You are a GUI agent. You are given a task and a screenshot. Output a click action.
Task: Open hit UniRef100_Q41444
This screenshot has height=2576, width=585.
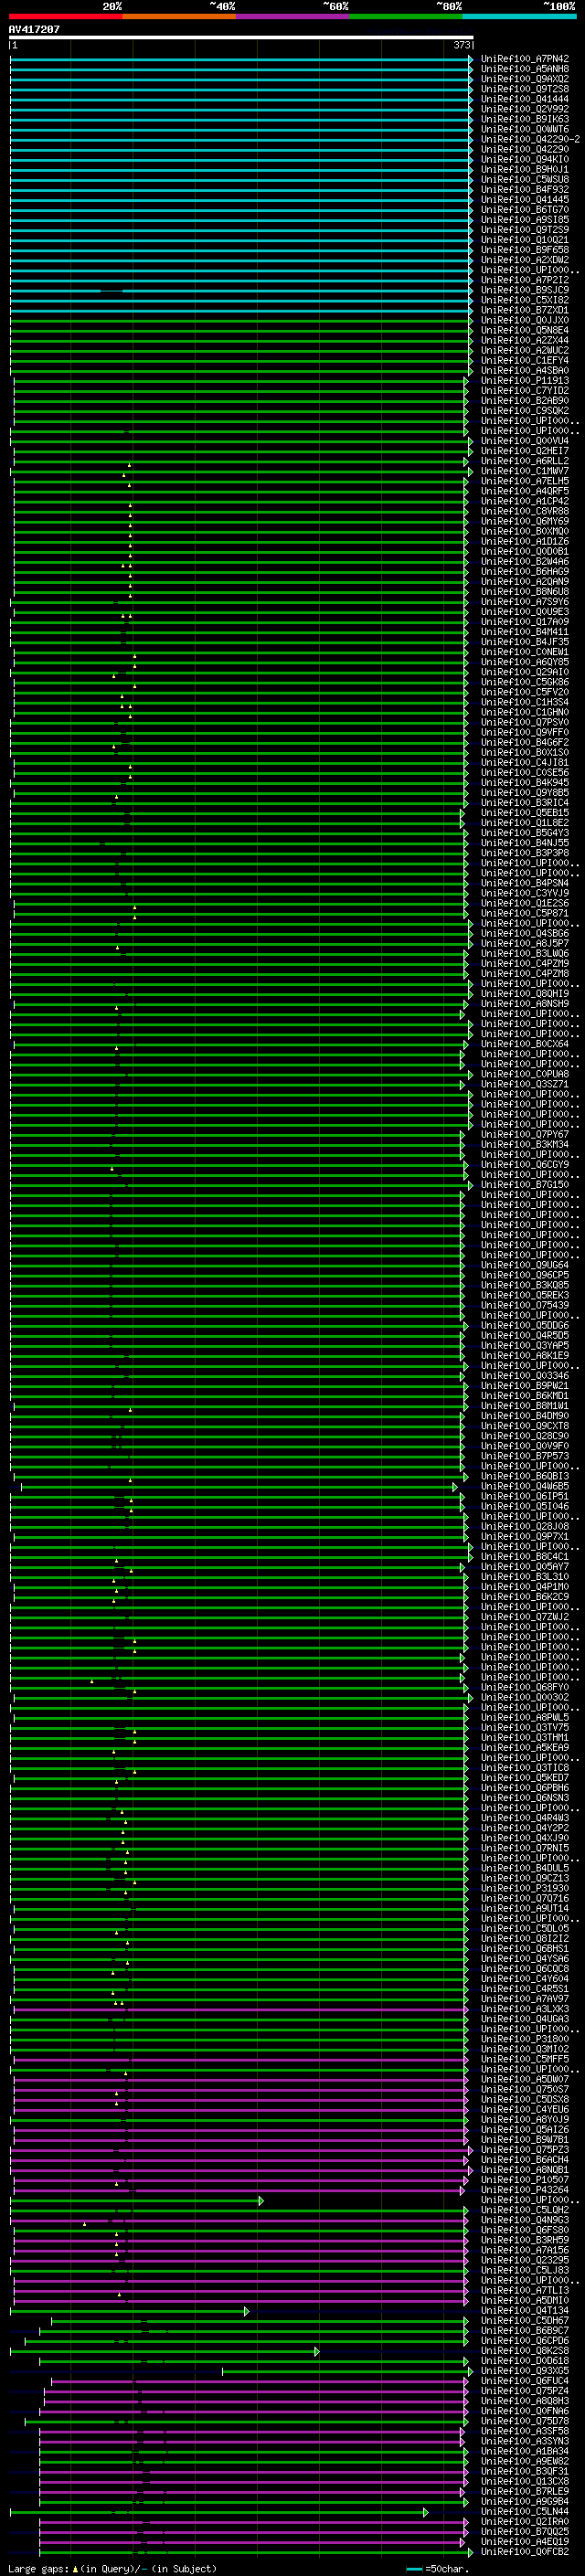click(x=524, y=100)
